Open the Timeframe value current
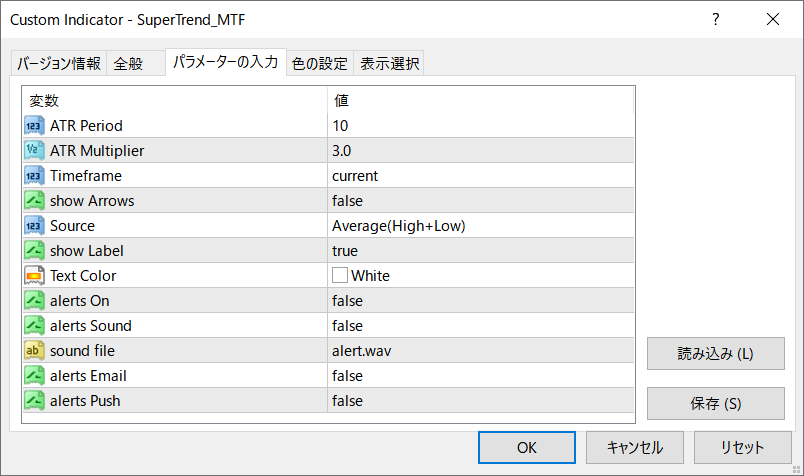This screenshot has height=476, width=804. click(355, 176)
